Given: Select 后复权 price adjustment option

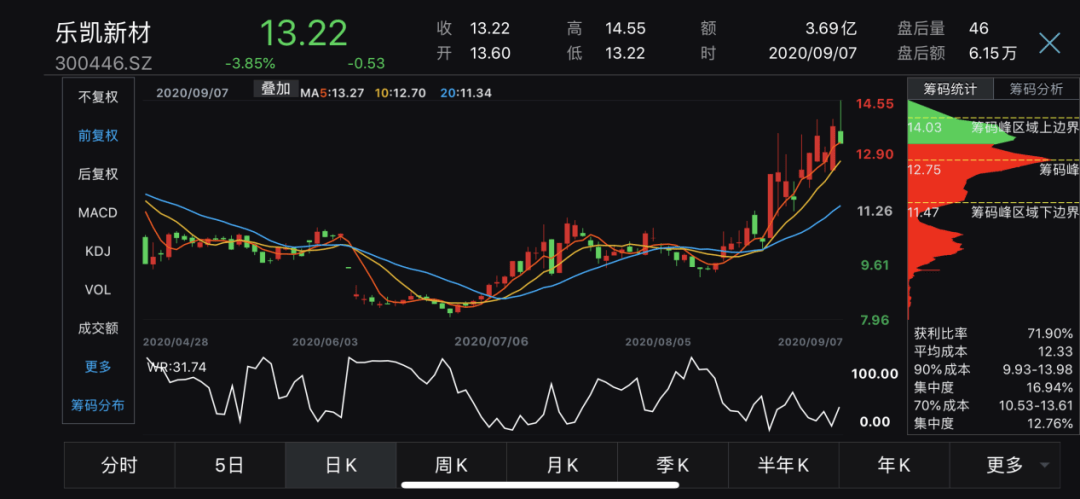Looking at the screenshot, I should 98,174.
